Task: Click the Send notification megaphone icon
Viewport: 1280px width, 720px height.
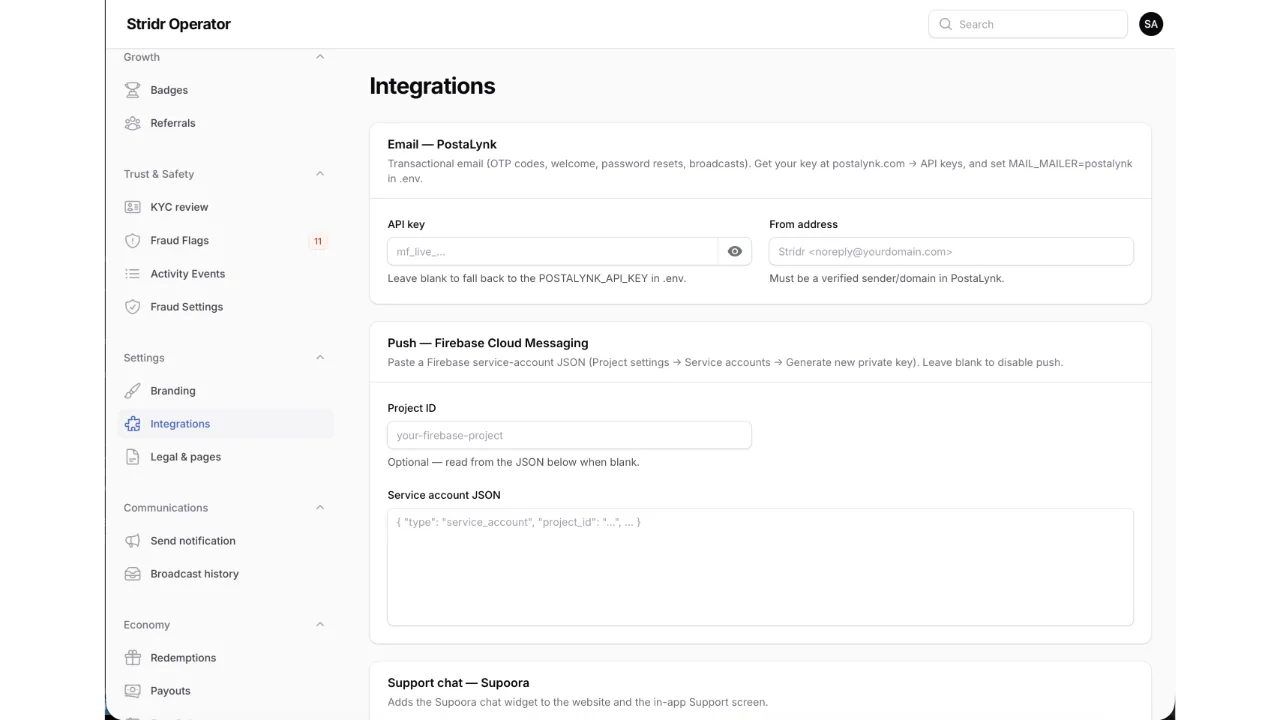Action: coord(132,541)
